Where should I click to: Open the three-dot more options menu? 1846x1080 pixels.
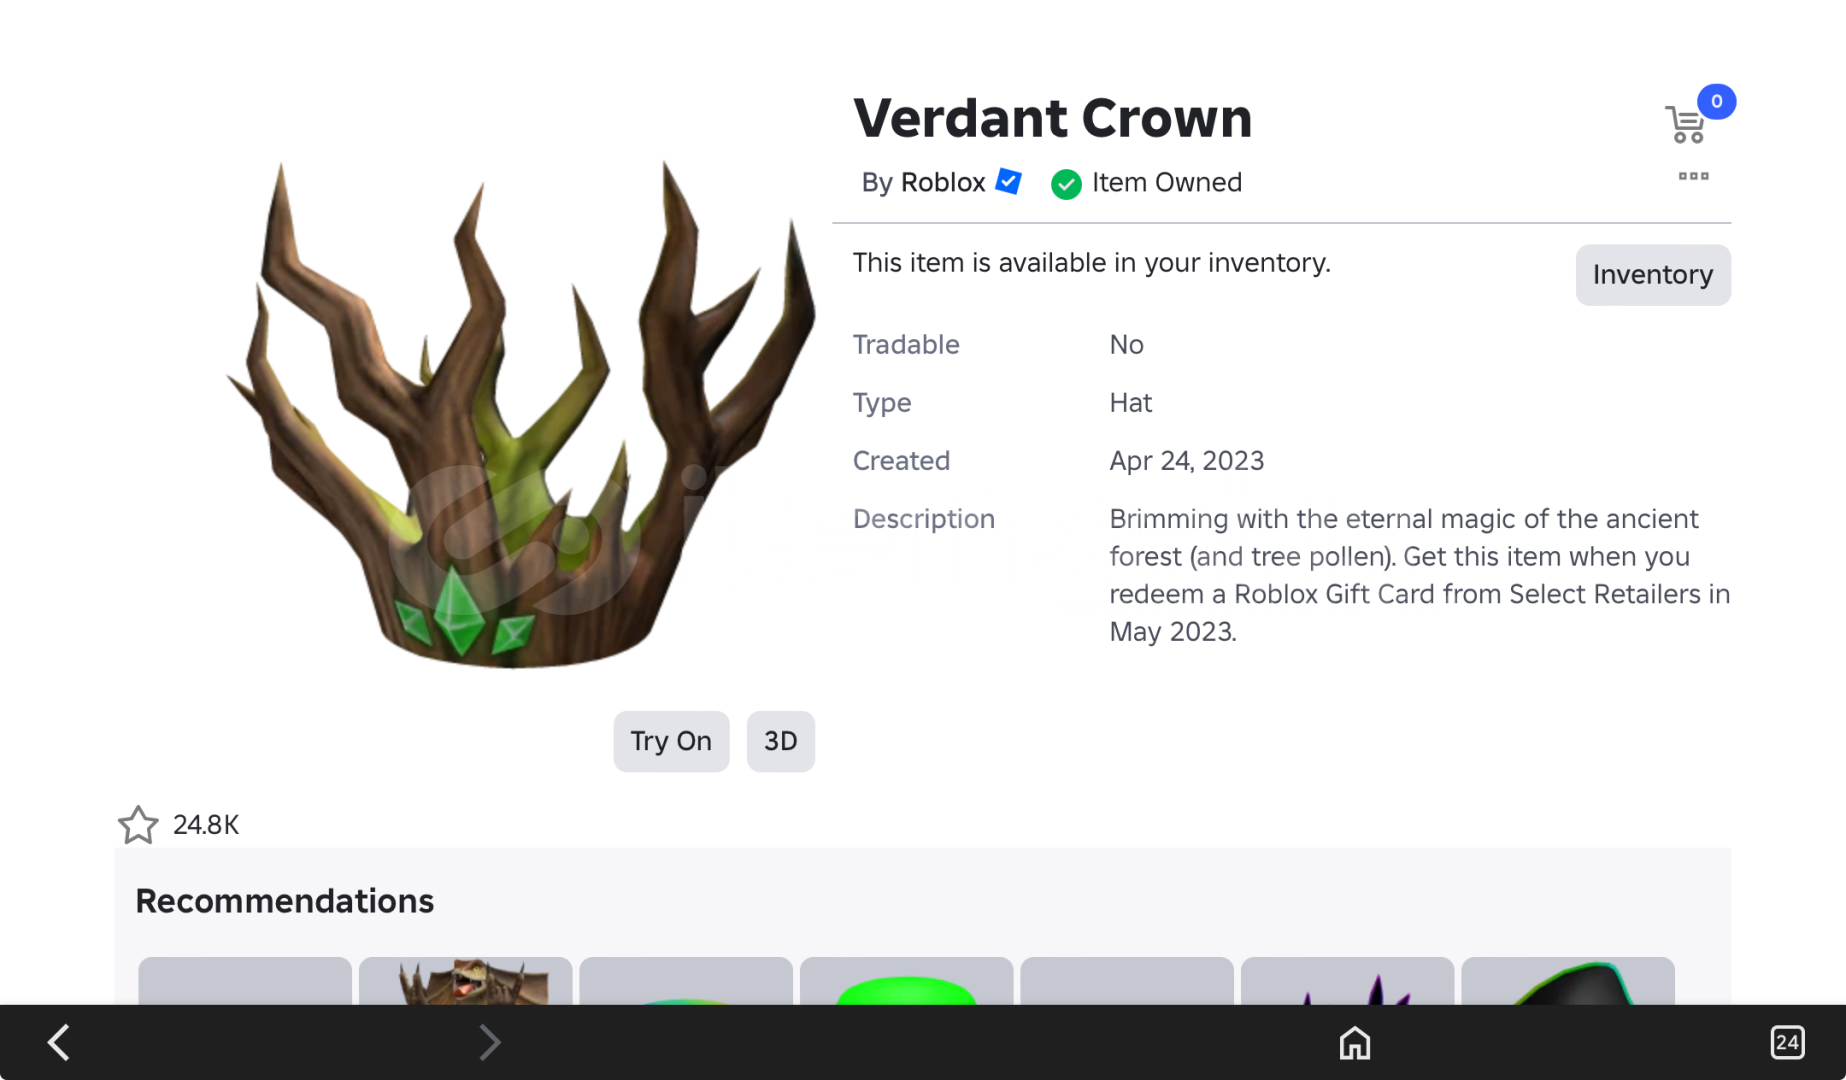coord(1693,177)
